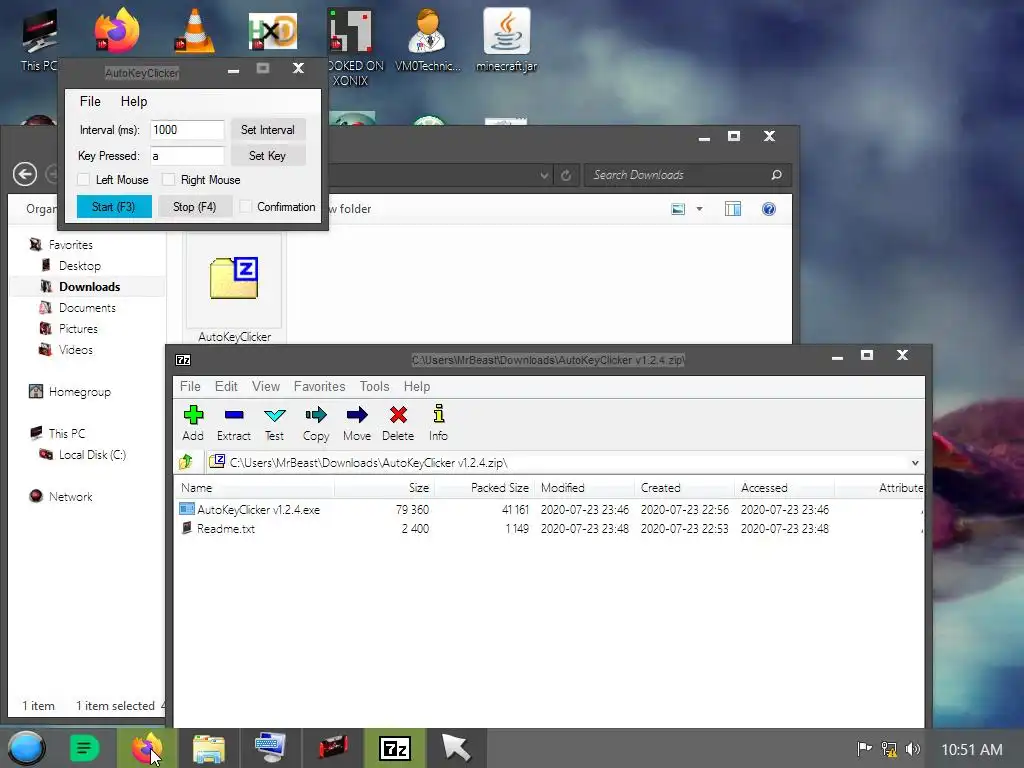Go up one folder level in 7-Zip

tap(186, 462)
